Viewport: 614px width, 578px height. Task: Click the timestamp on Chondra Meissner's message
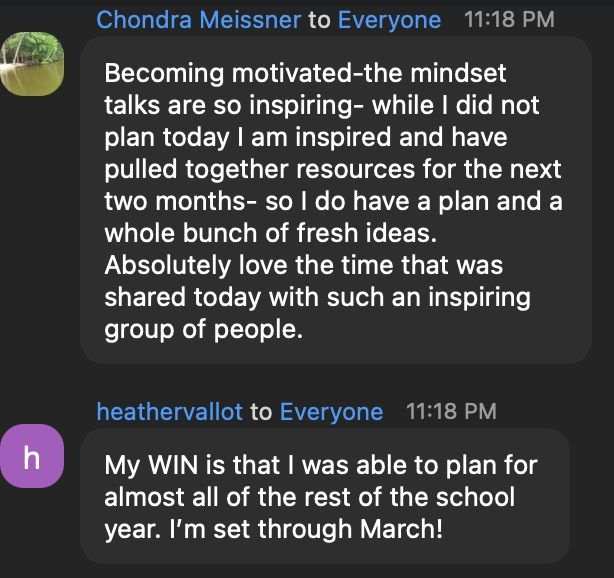(x=509, y=20)
